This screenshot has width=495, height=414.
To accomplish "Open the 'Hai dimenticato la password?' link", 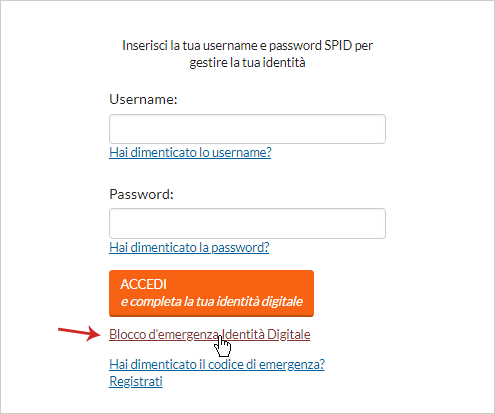I will pos(189,248).
